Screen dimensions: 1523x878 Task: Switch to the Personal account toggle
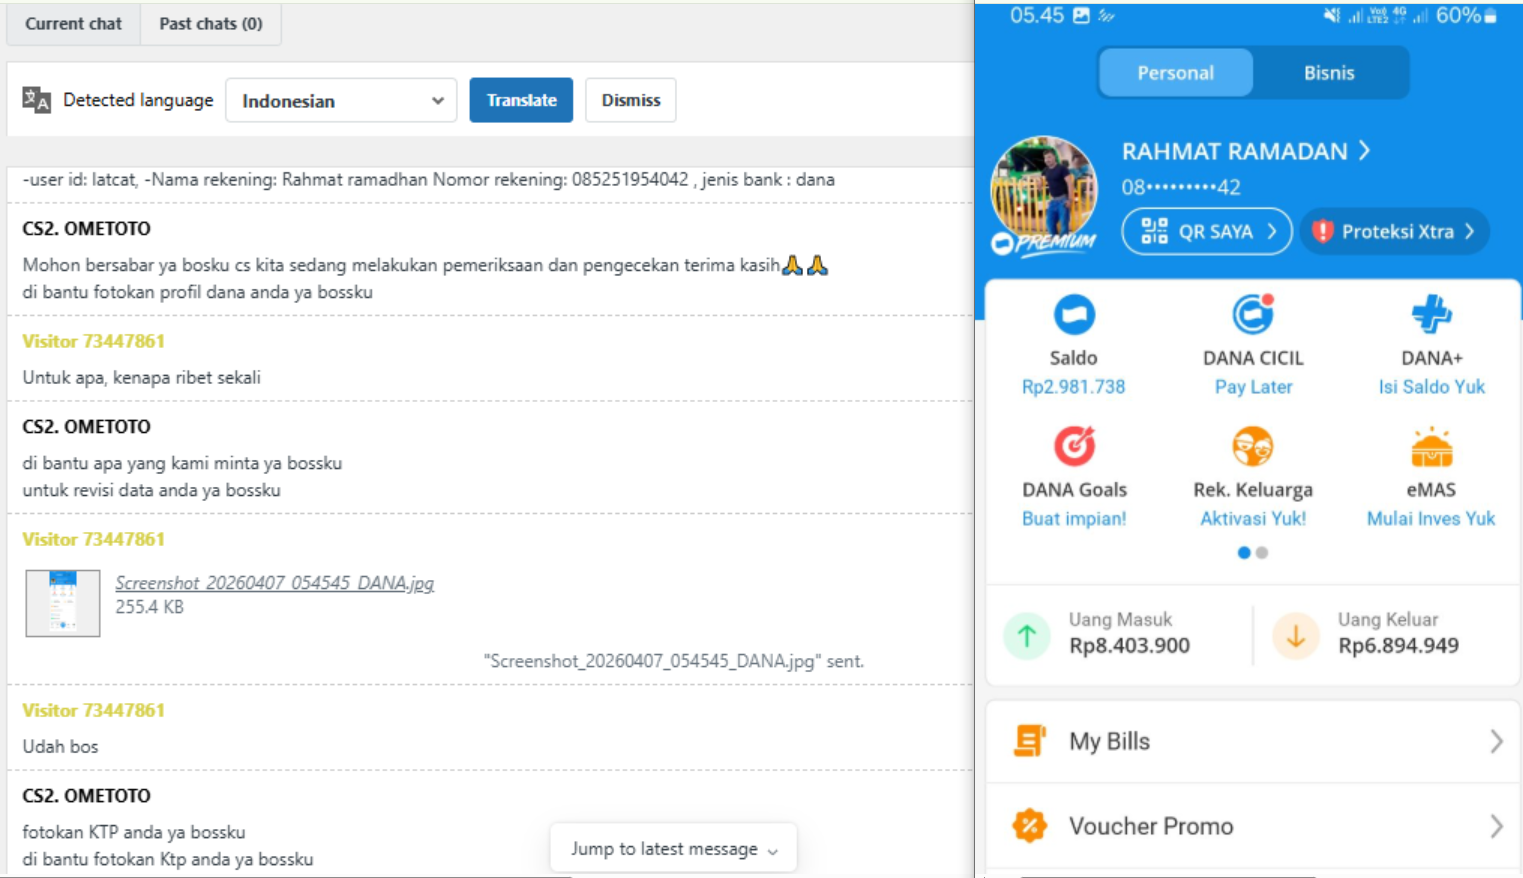point(1175,73)
